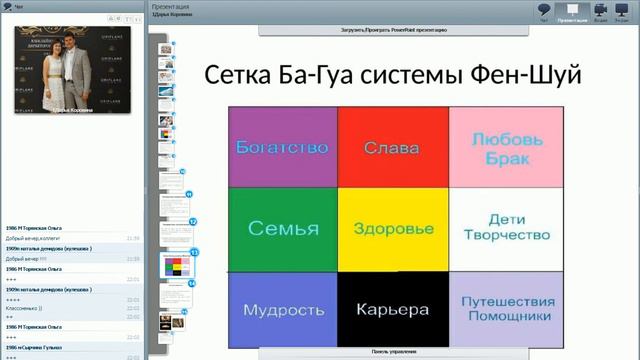Viewport: 640px width, 360px height.
Task: Select slide thumbnail number 11
Action: point(174,205)
